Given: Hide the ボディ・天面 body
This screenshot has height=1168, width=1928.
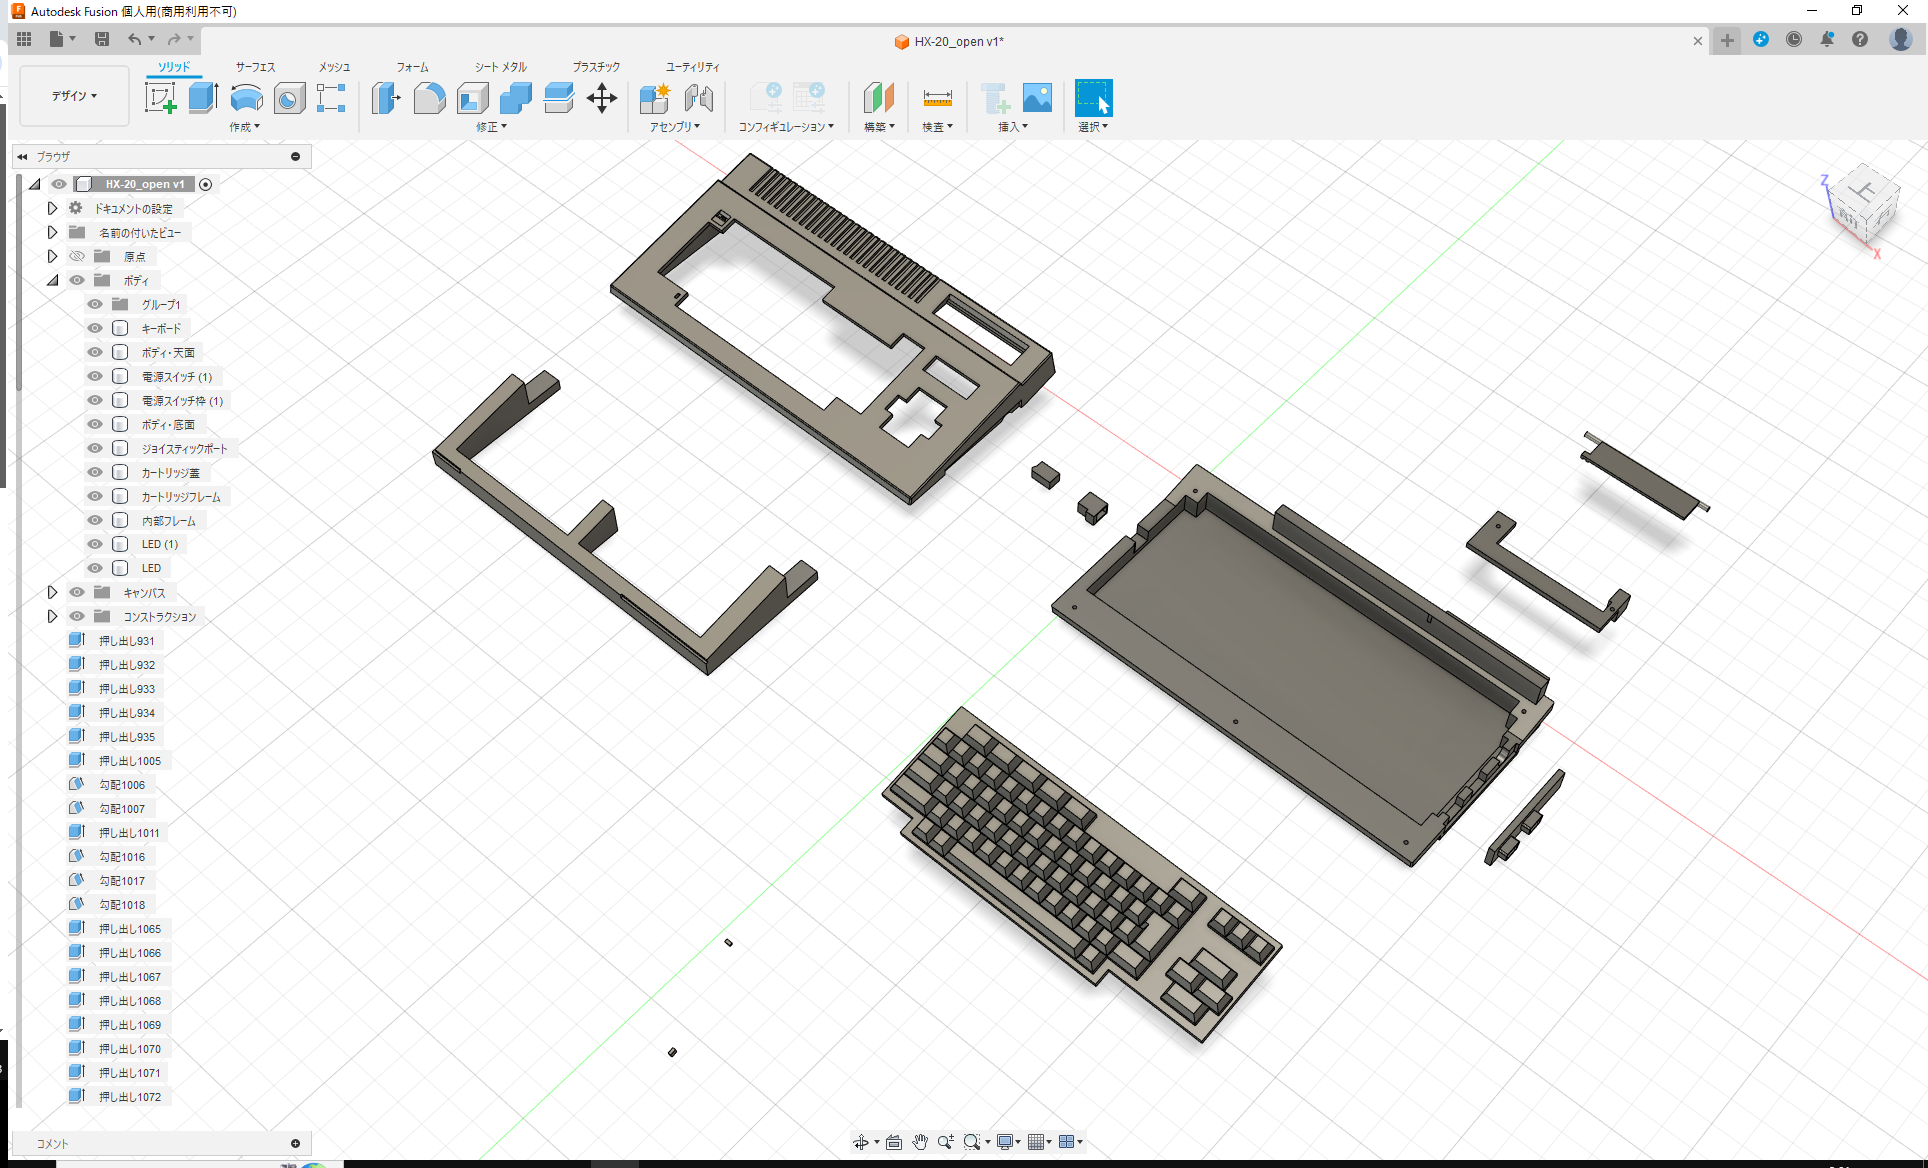Looking at the screenshot, I should 93,352.
